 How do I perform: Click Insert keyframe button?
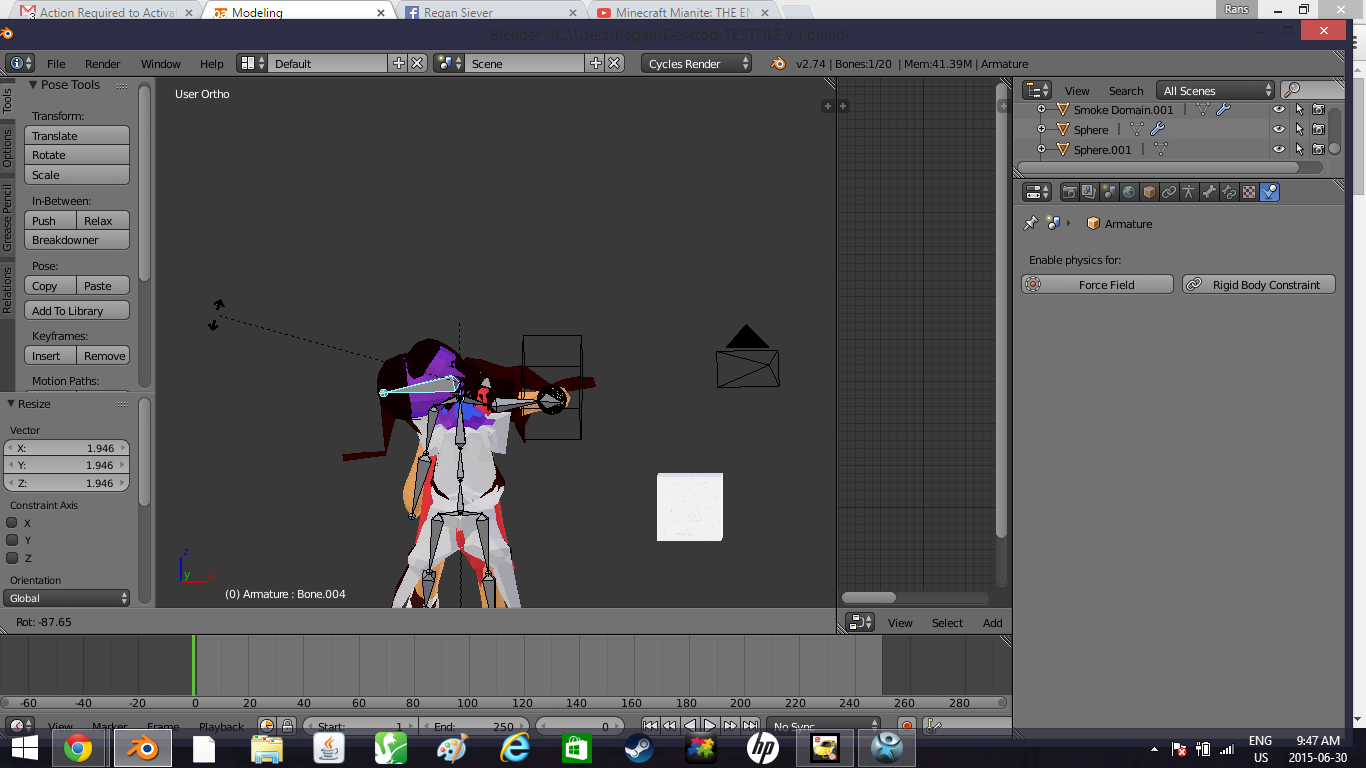click(x=50, y=356)
